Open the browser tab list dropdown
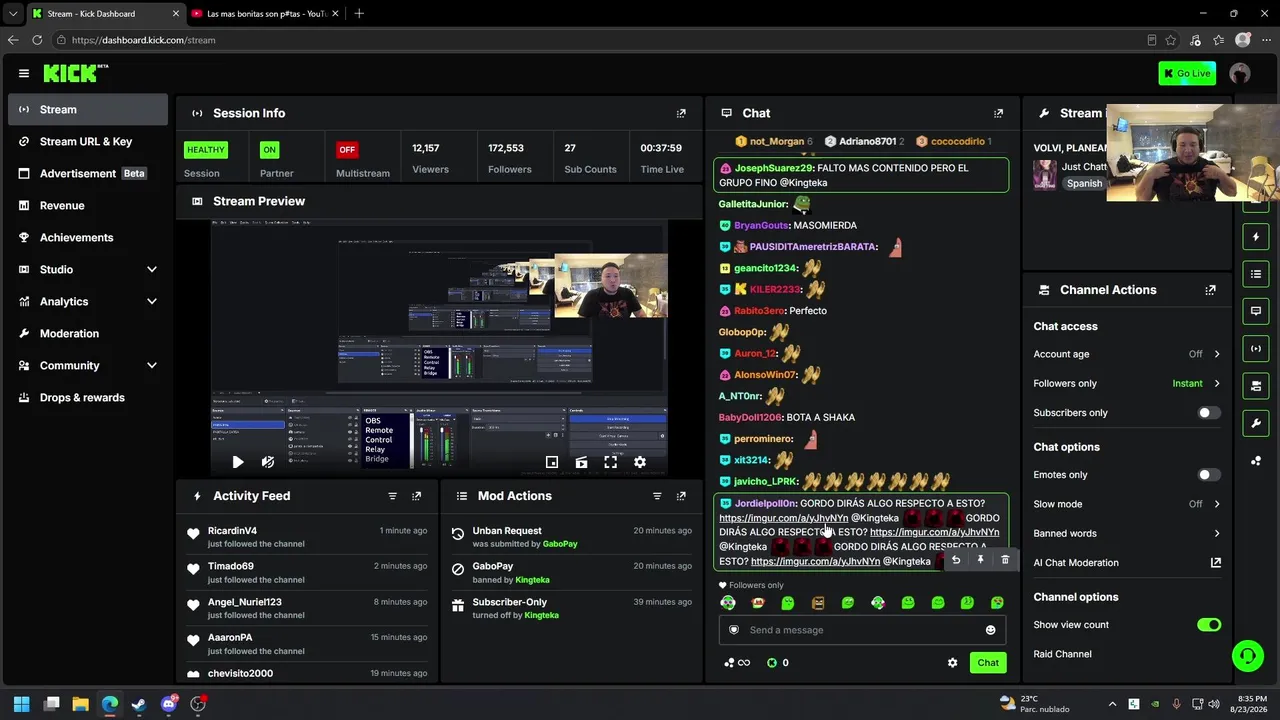Screen dimensions: 1280x720 coord(13,14)
